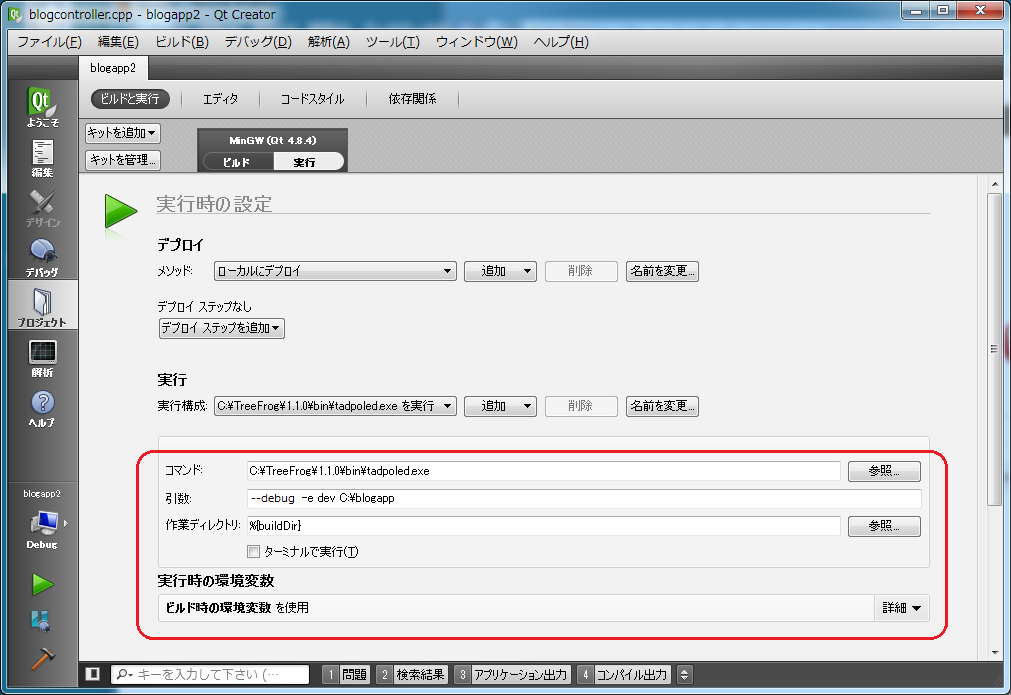Viewport: 1011px width, 695px height.
Task: Open the 解析 analyze mode
Action: [43, 357]
